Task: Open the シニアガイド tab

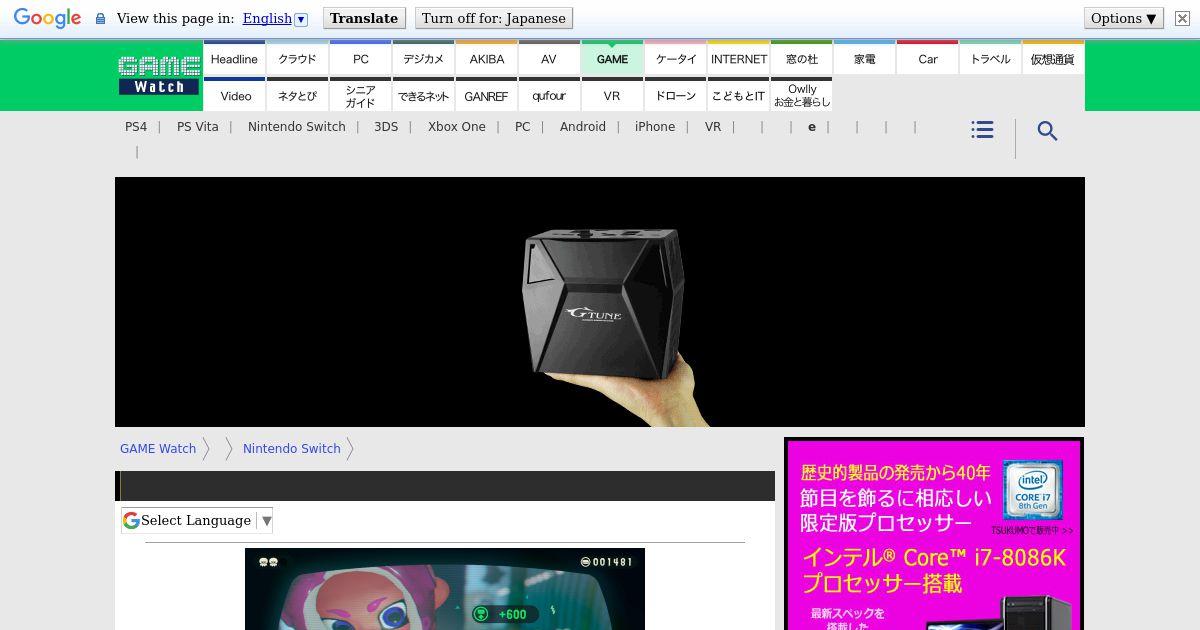Action: click(x=360, y=95)
